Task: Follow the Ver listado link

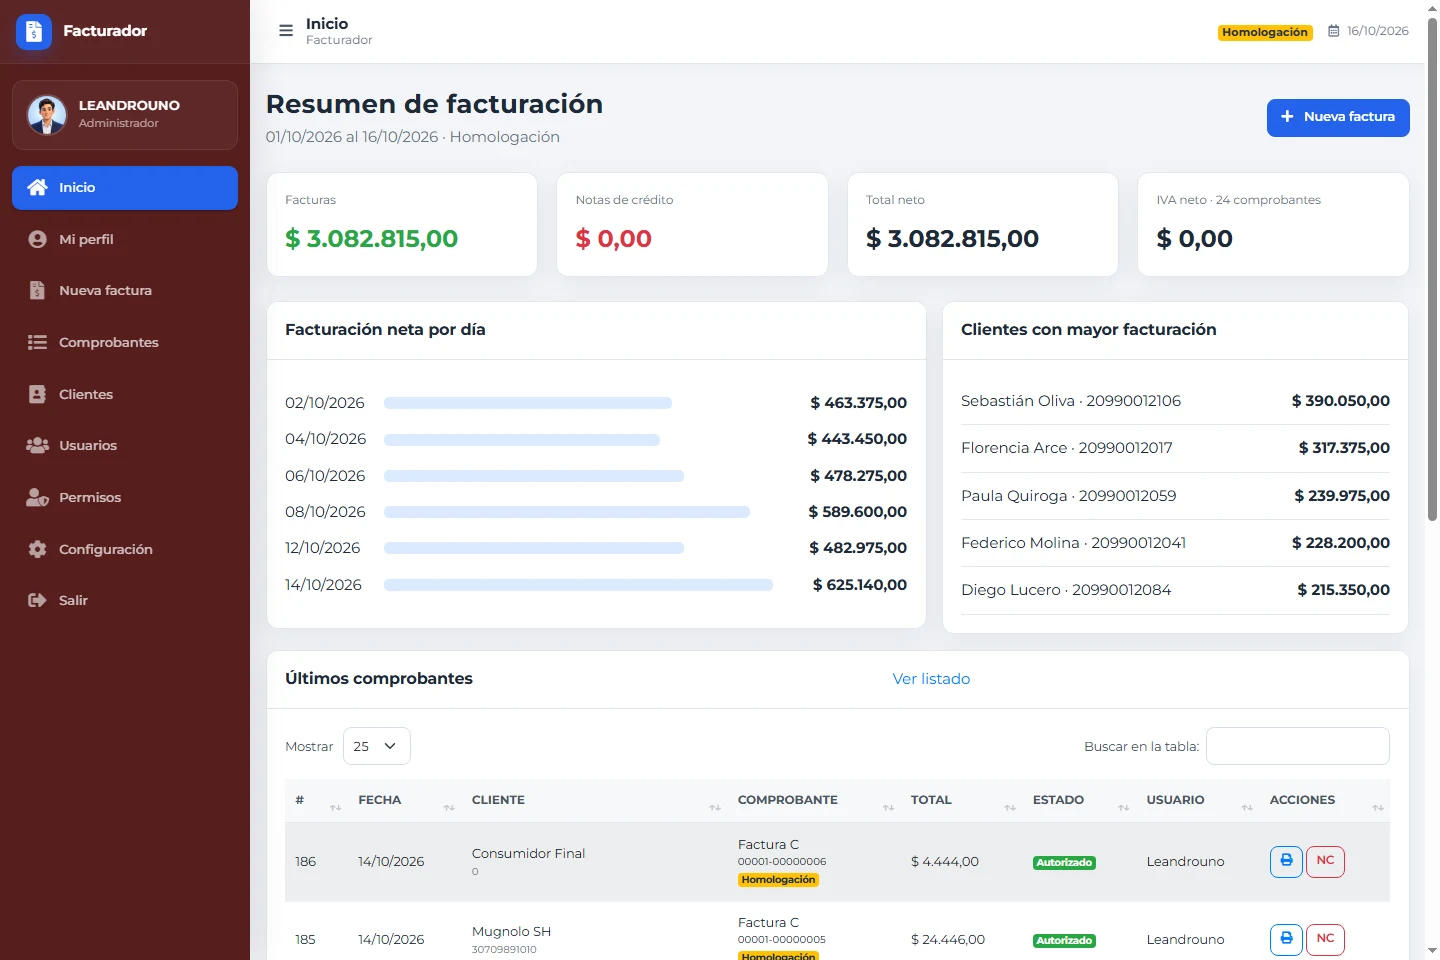Action: coord(931,679)
